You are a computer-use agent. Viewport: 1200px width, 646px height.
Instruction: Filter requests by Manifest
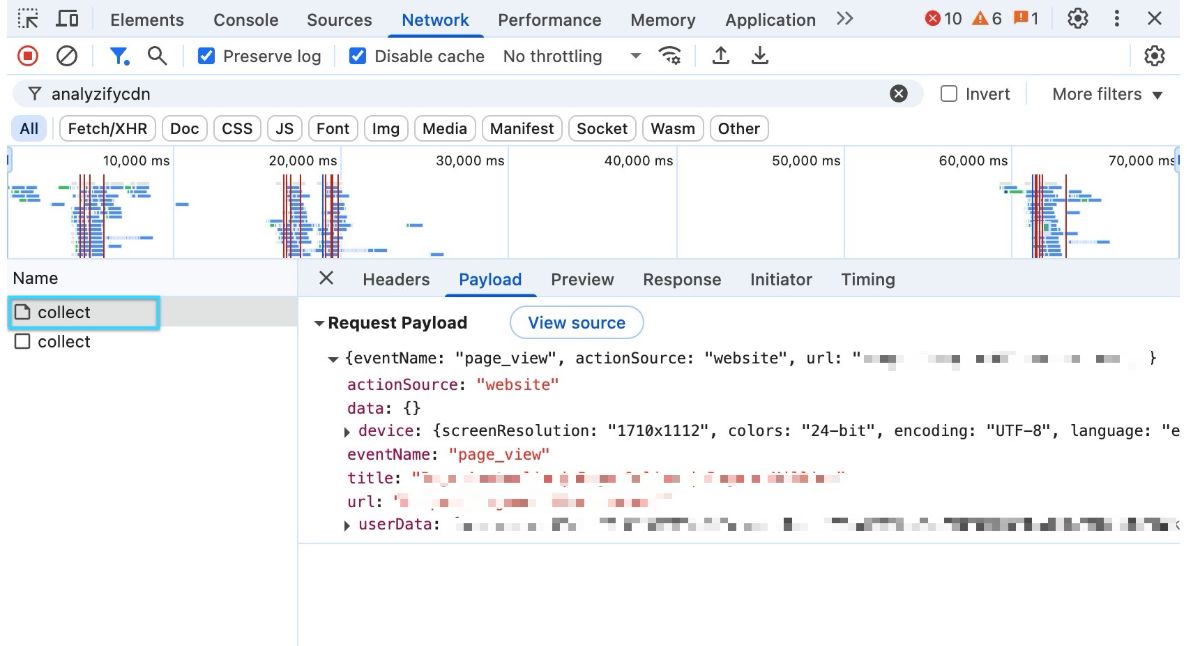coord(522,128)
